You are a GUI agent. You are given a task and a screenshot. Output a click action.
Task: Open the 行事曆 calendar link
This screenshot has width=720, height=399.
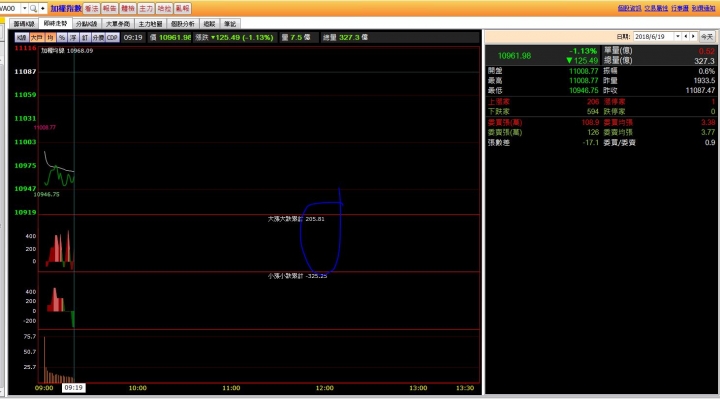pyautogui.click(x=680, y=8)
